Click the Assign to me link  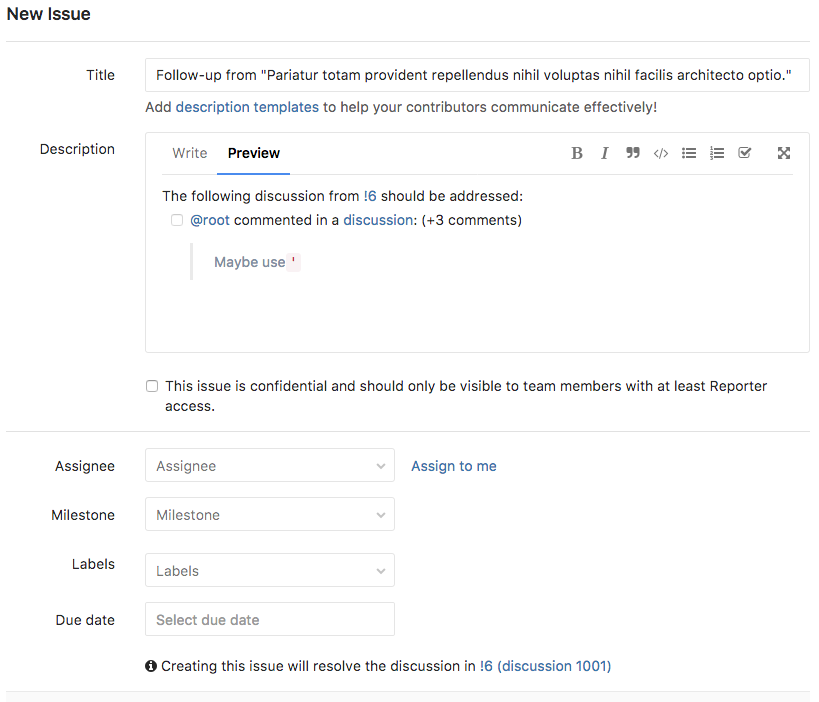click(x=454, y=466)
